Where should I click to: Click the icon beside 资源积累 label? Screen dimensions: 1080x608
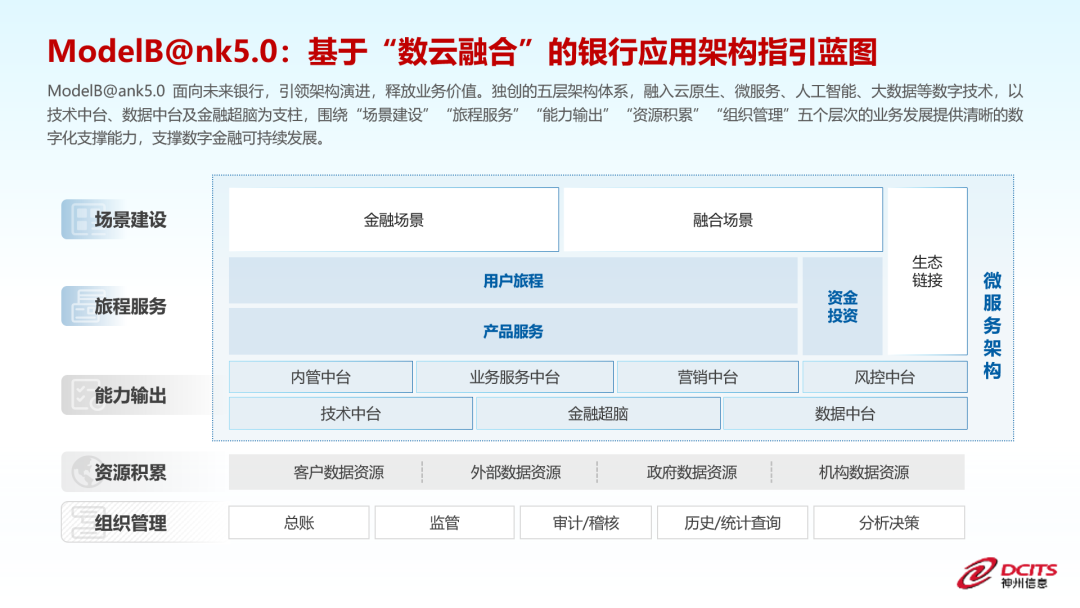[x=76, y=472]
